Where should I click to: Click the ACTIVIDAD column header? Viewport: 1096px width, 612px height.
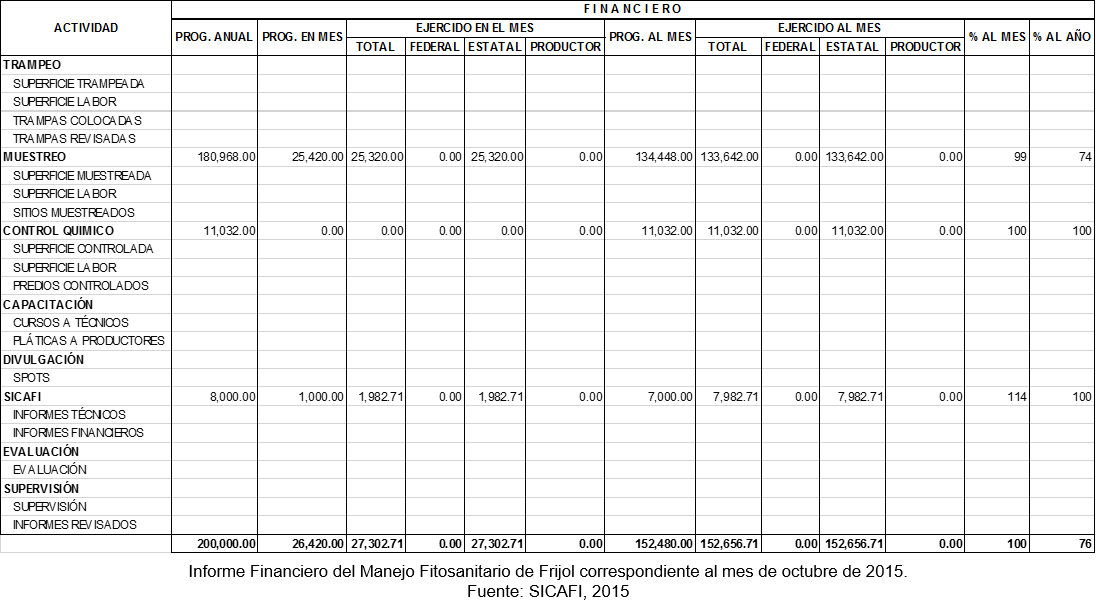click(x=86, y=28)
